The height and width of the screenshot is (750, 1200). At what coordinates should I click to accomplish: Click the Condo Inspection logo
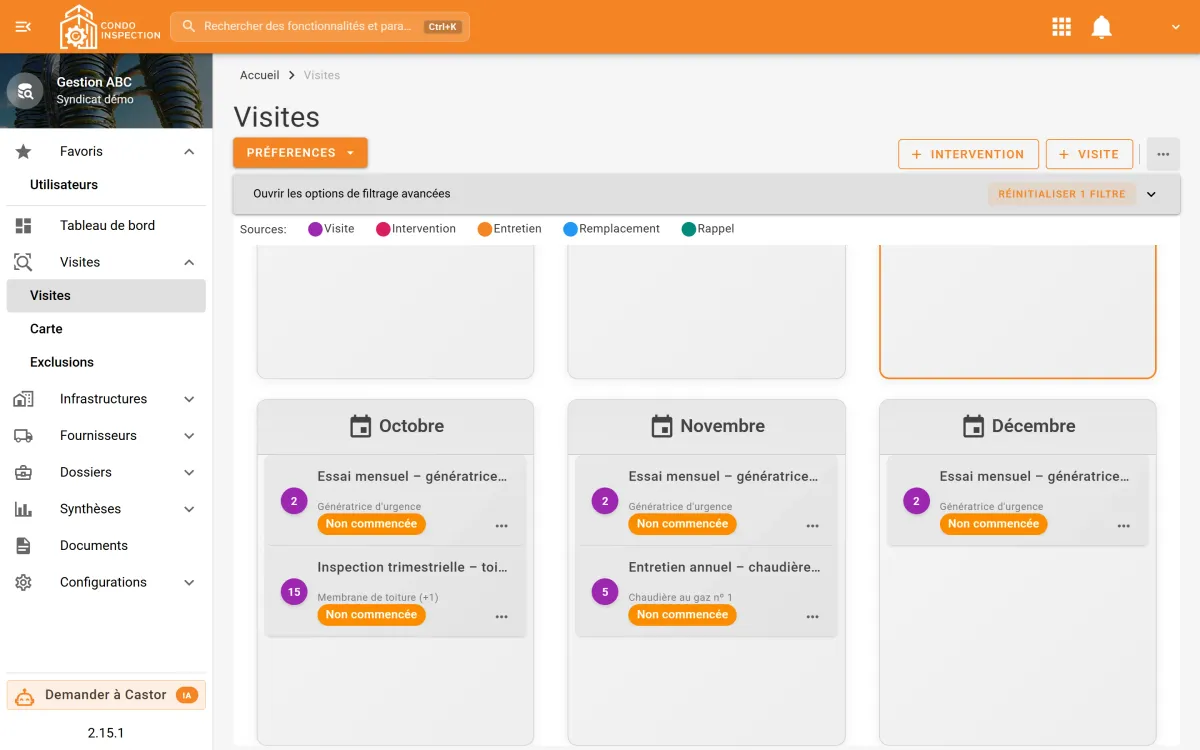click(x=110, y=27)
